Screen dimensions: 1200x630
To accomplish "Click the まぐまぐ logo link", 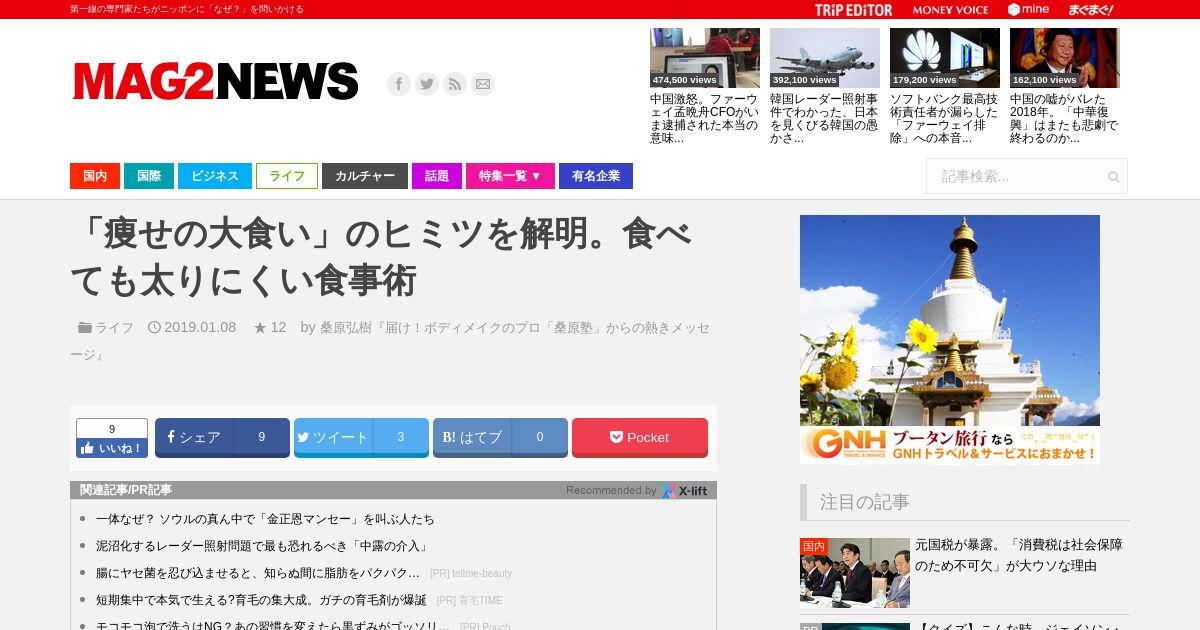I will pyautogui.click(x=1090, y=9).
